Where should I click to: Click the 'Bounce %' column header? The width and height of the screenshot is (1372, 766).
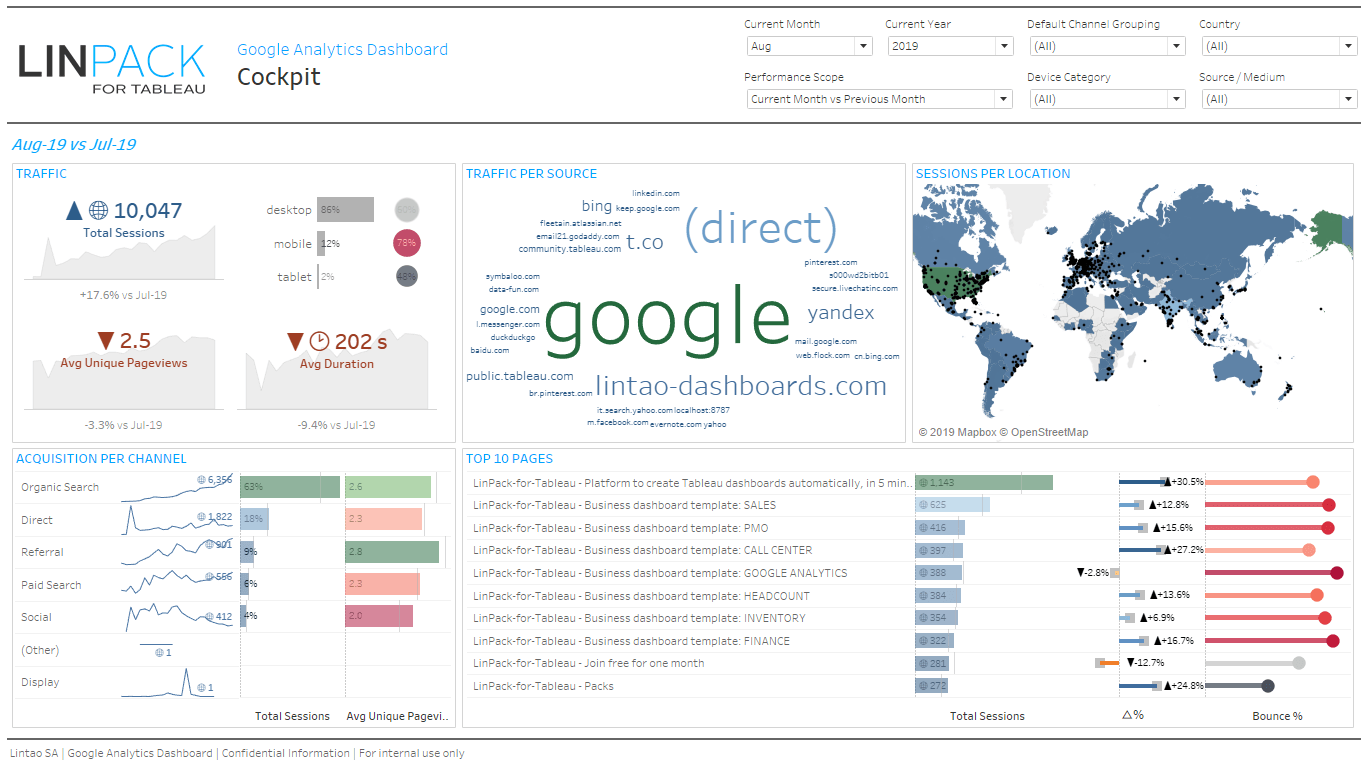click(x=1277, y=716)
